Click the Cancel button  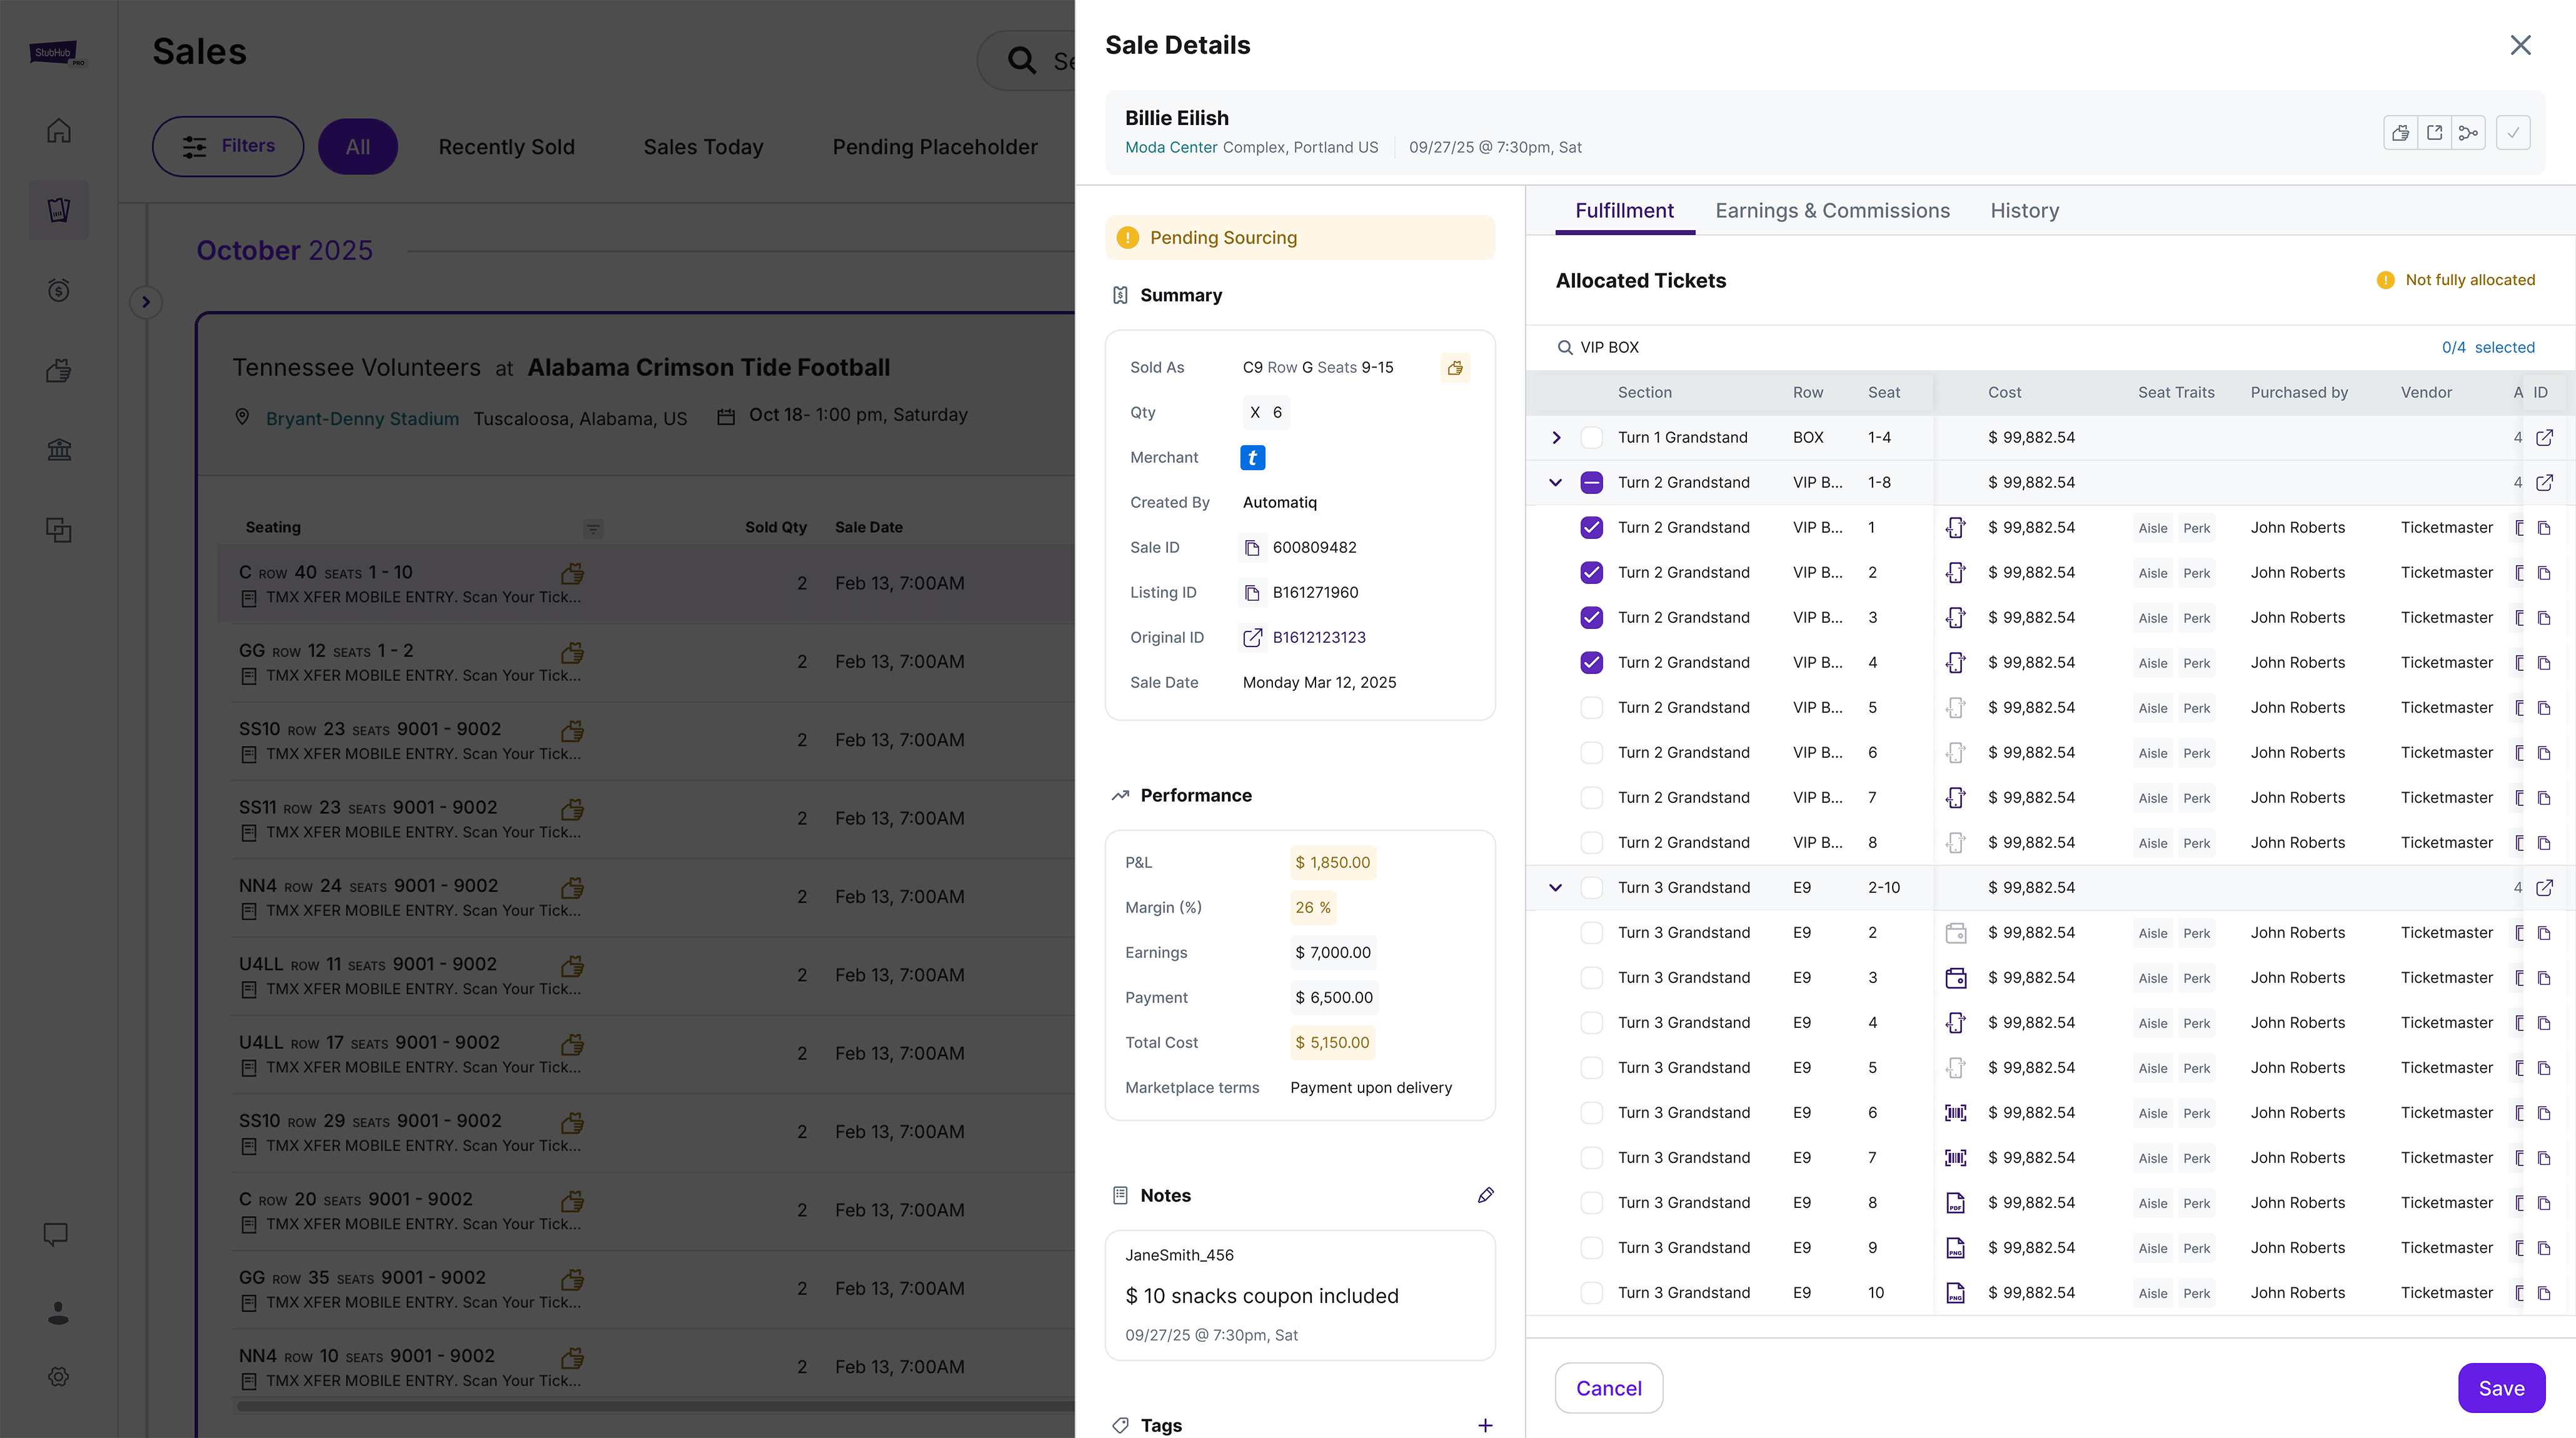click(x=1608, y=1388)
